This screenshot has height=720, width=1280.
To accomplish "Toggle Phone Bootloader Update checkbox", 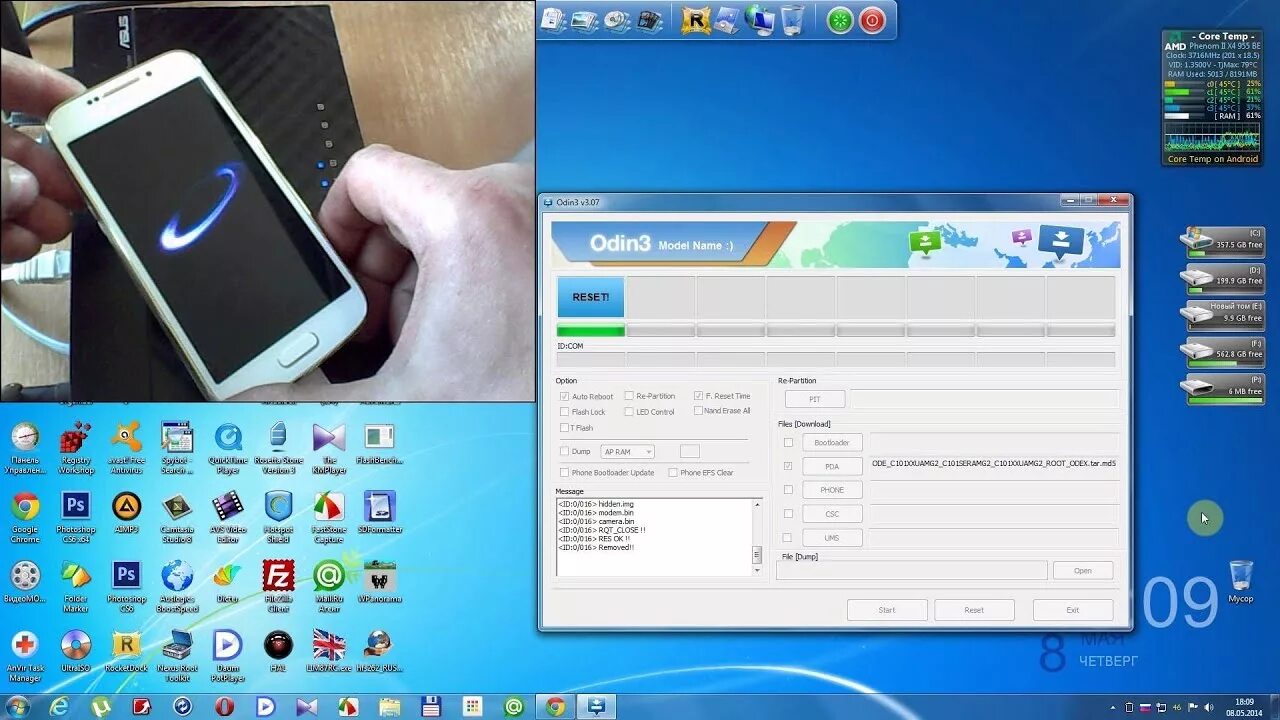I will [x=565, y=472].
